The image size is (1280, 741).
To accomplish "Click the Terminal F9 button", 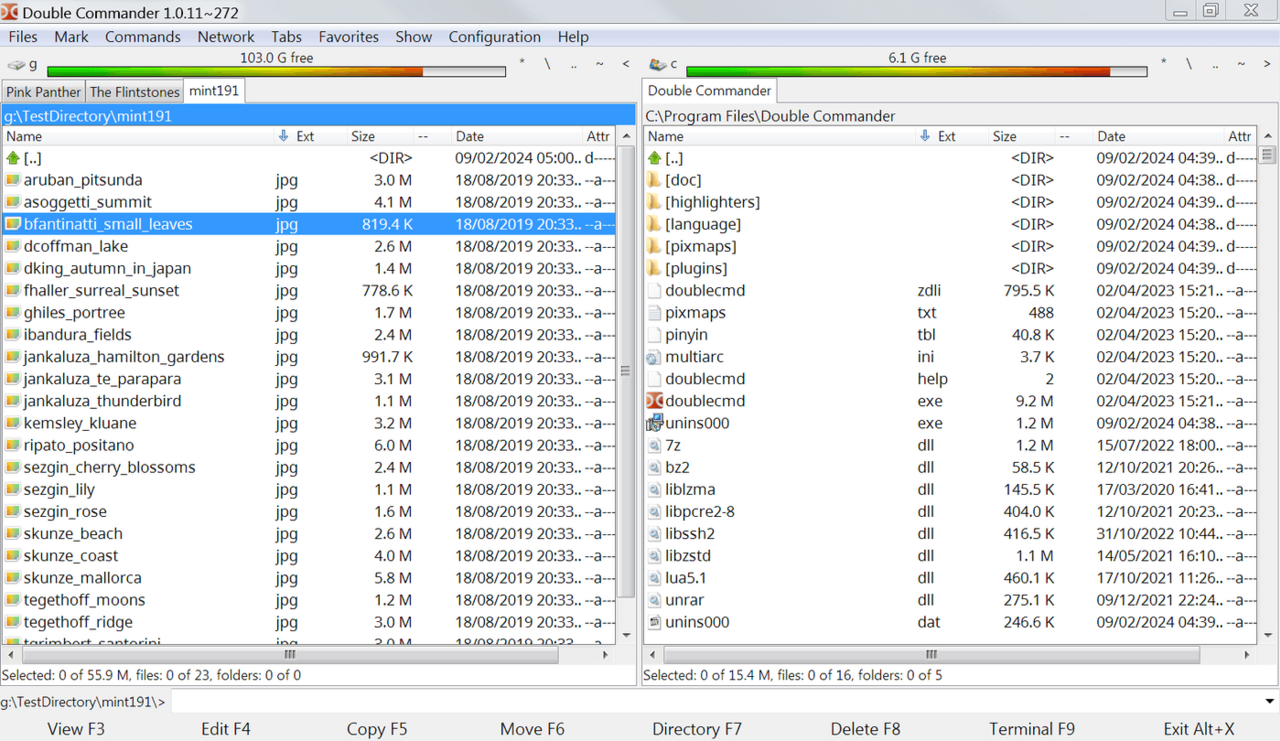I will tap(1032, 729).
